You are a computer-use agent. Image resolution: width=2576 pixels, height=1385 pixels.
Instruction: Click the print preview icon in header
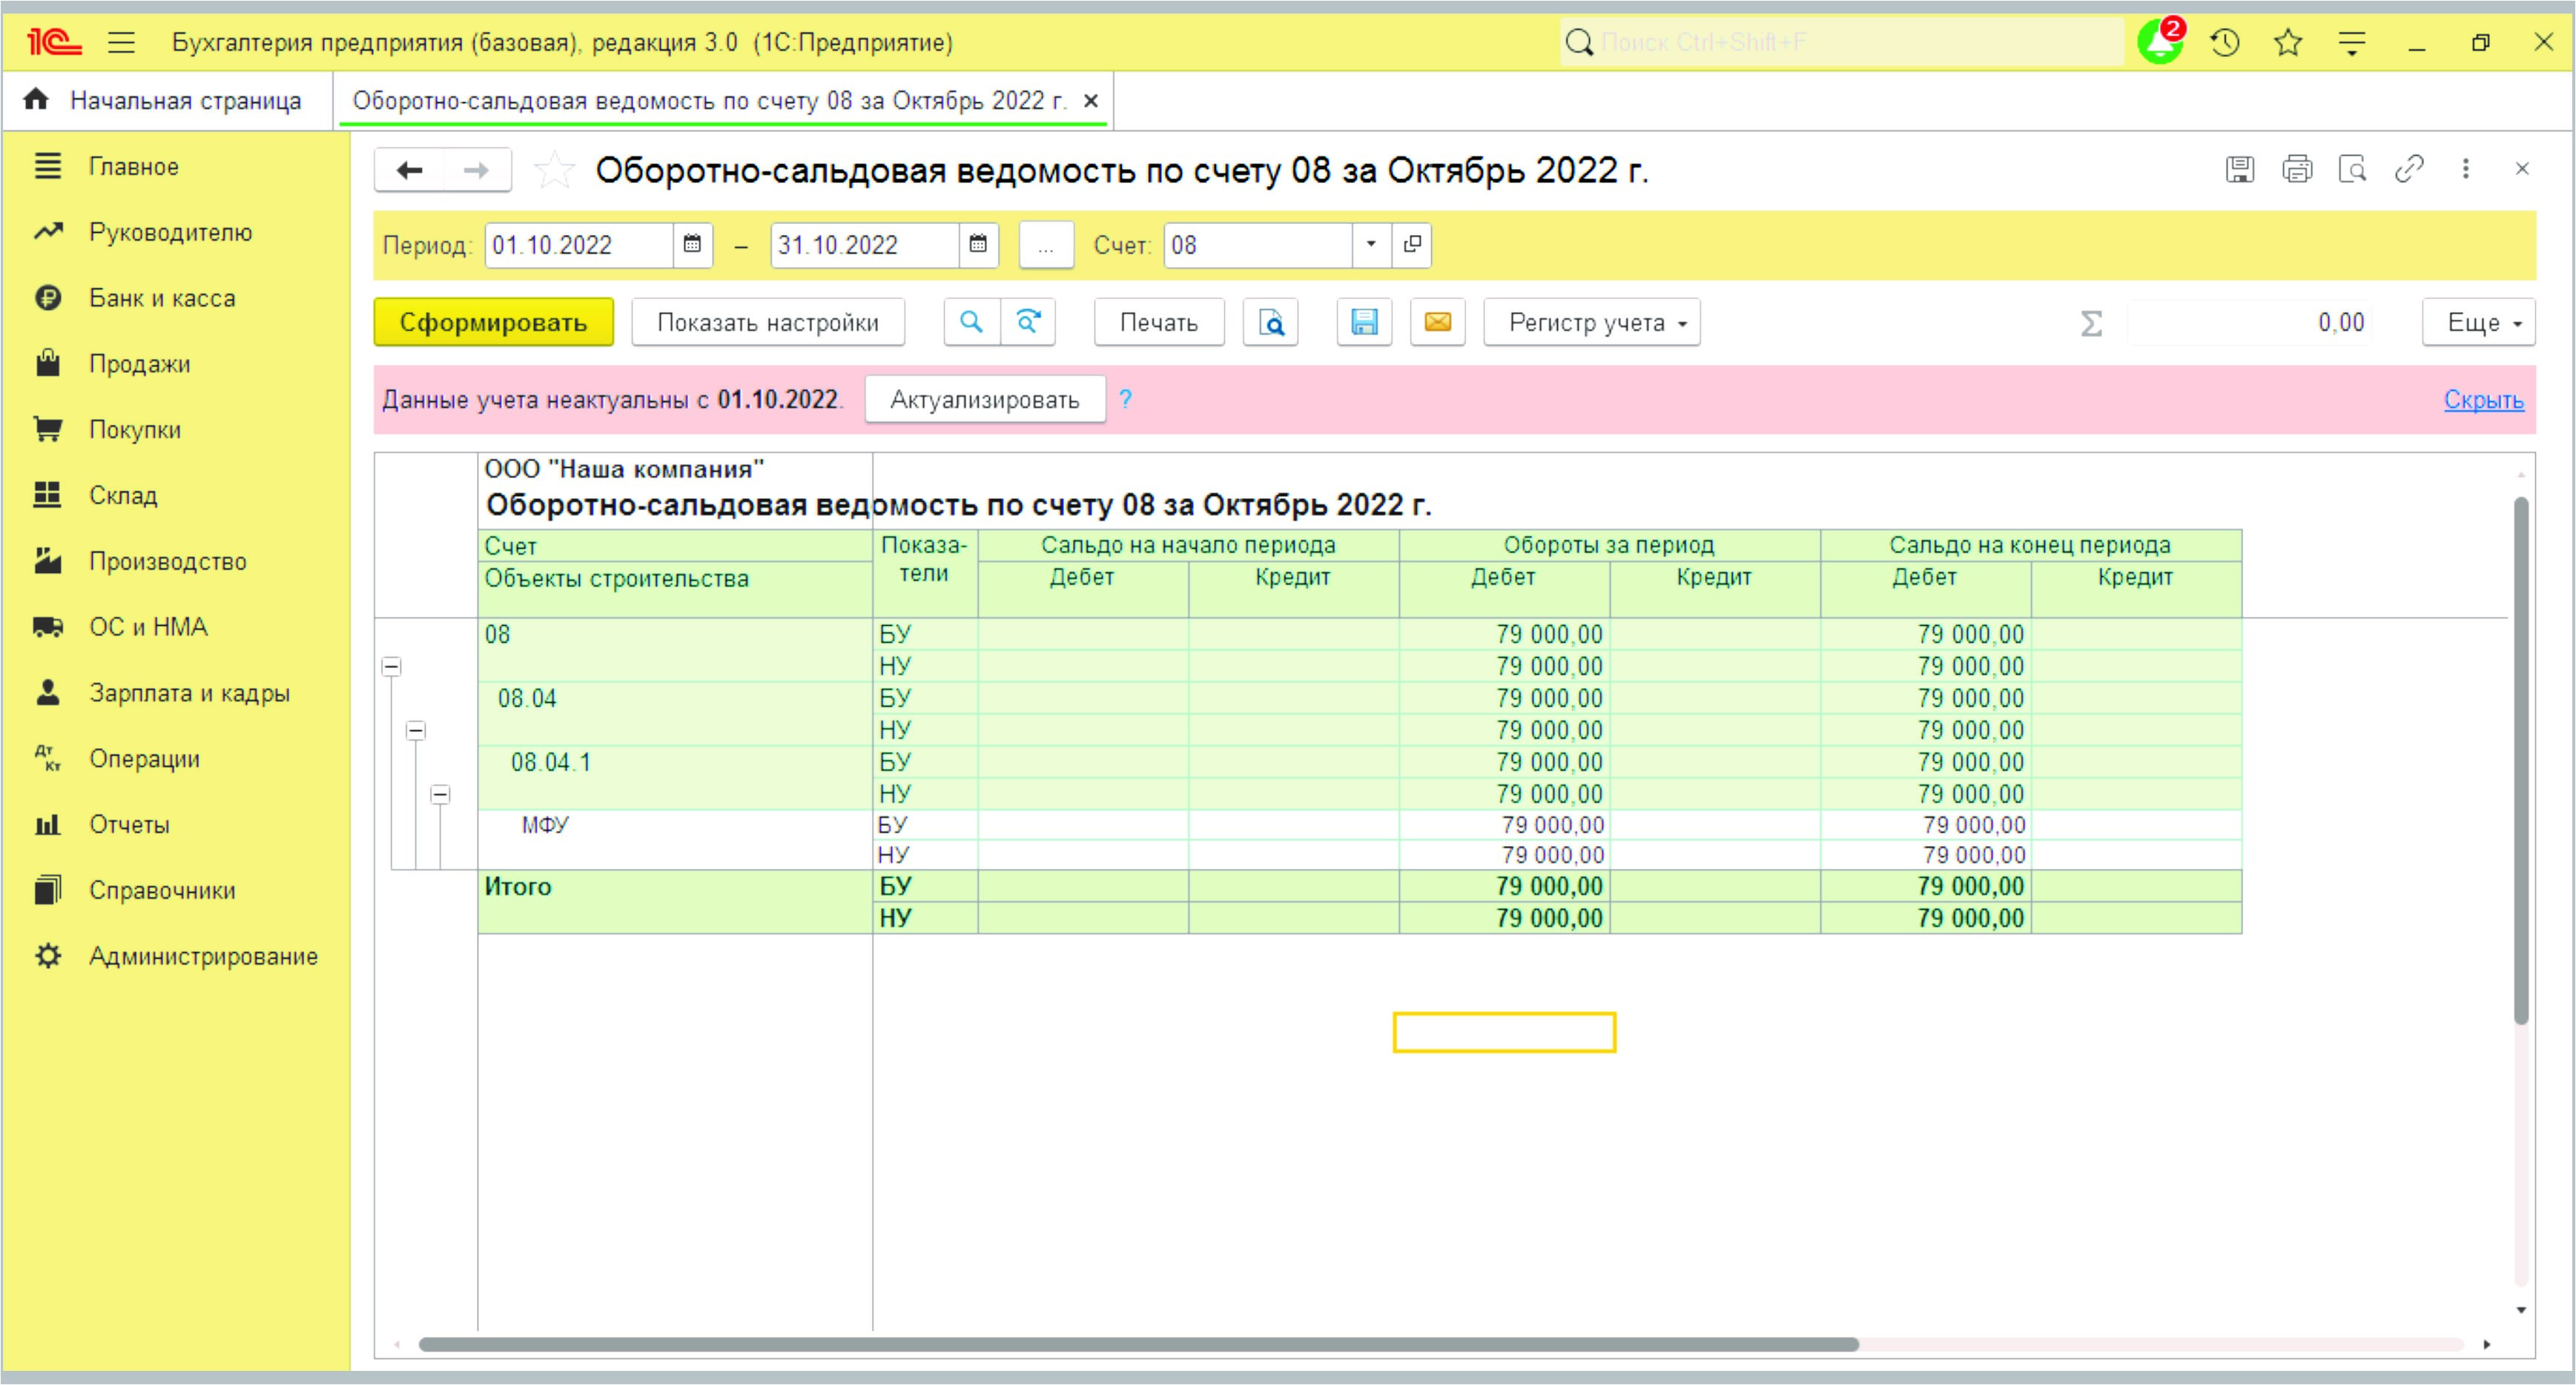click(2352, 169)
